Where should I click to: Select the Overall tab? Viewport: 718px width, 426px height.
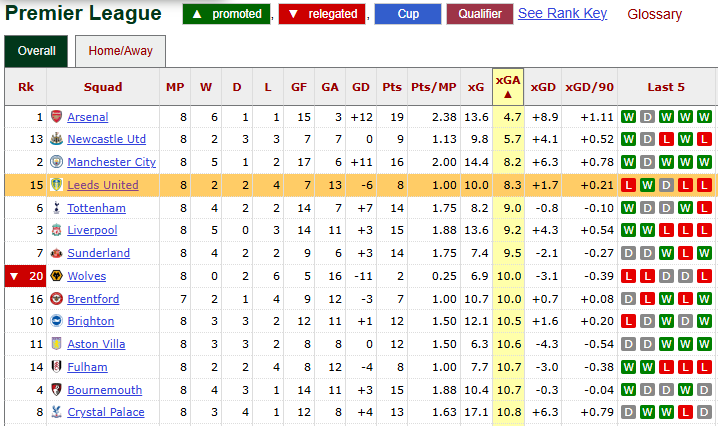pos(36,51)
